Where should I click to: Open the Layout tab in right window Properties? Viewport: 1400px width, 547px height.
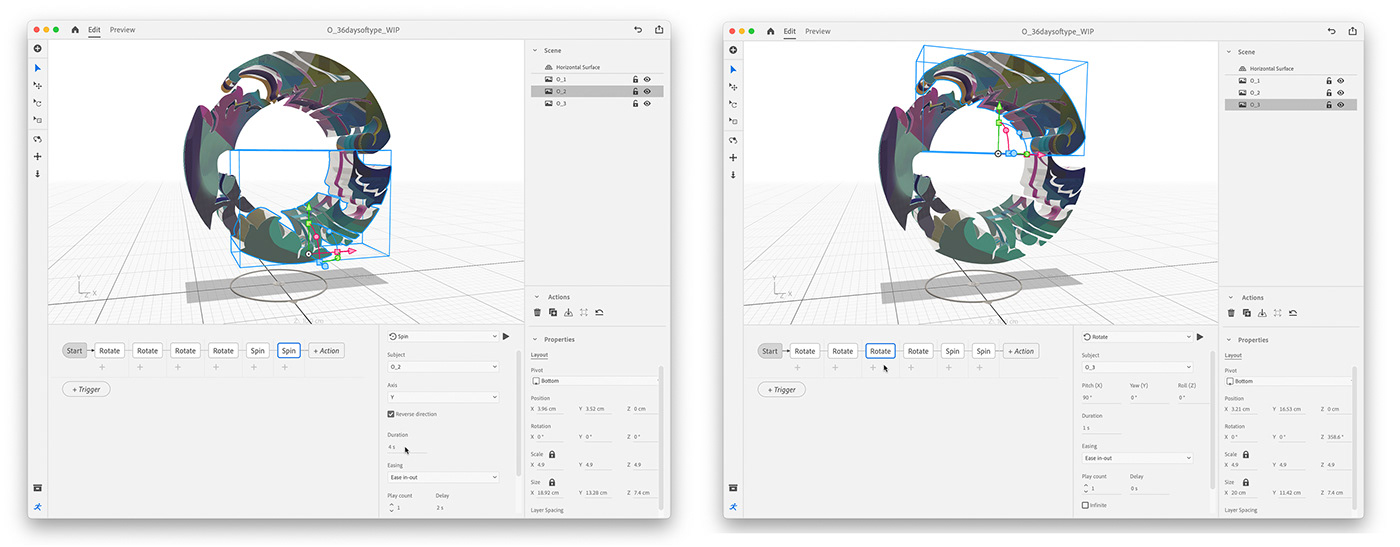click(x=1233, y=355)
